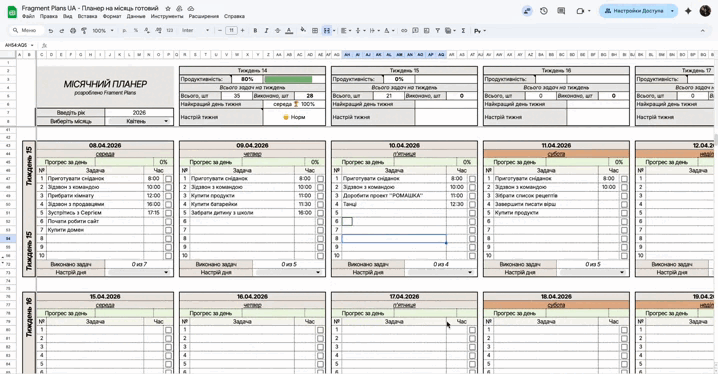Open the merge type dropdown arrow
Screen dimensions: 718x374
pos(334,31)
